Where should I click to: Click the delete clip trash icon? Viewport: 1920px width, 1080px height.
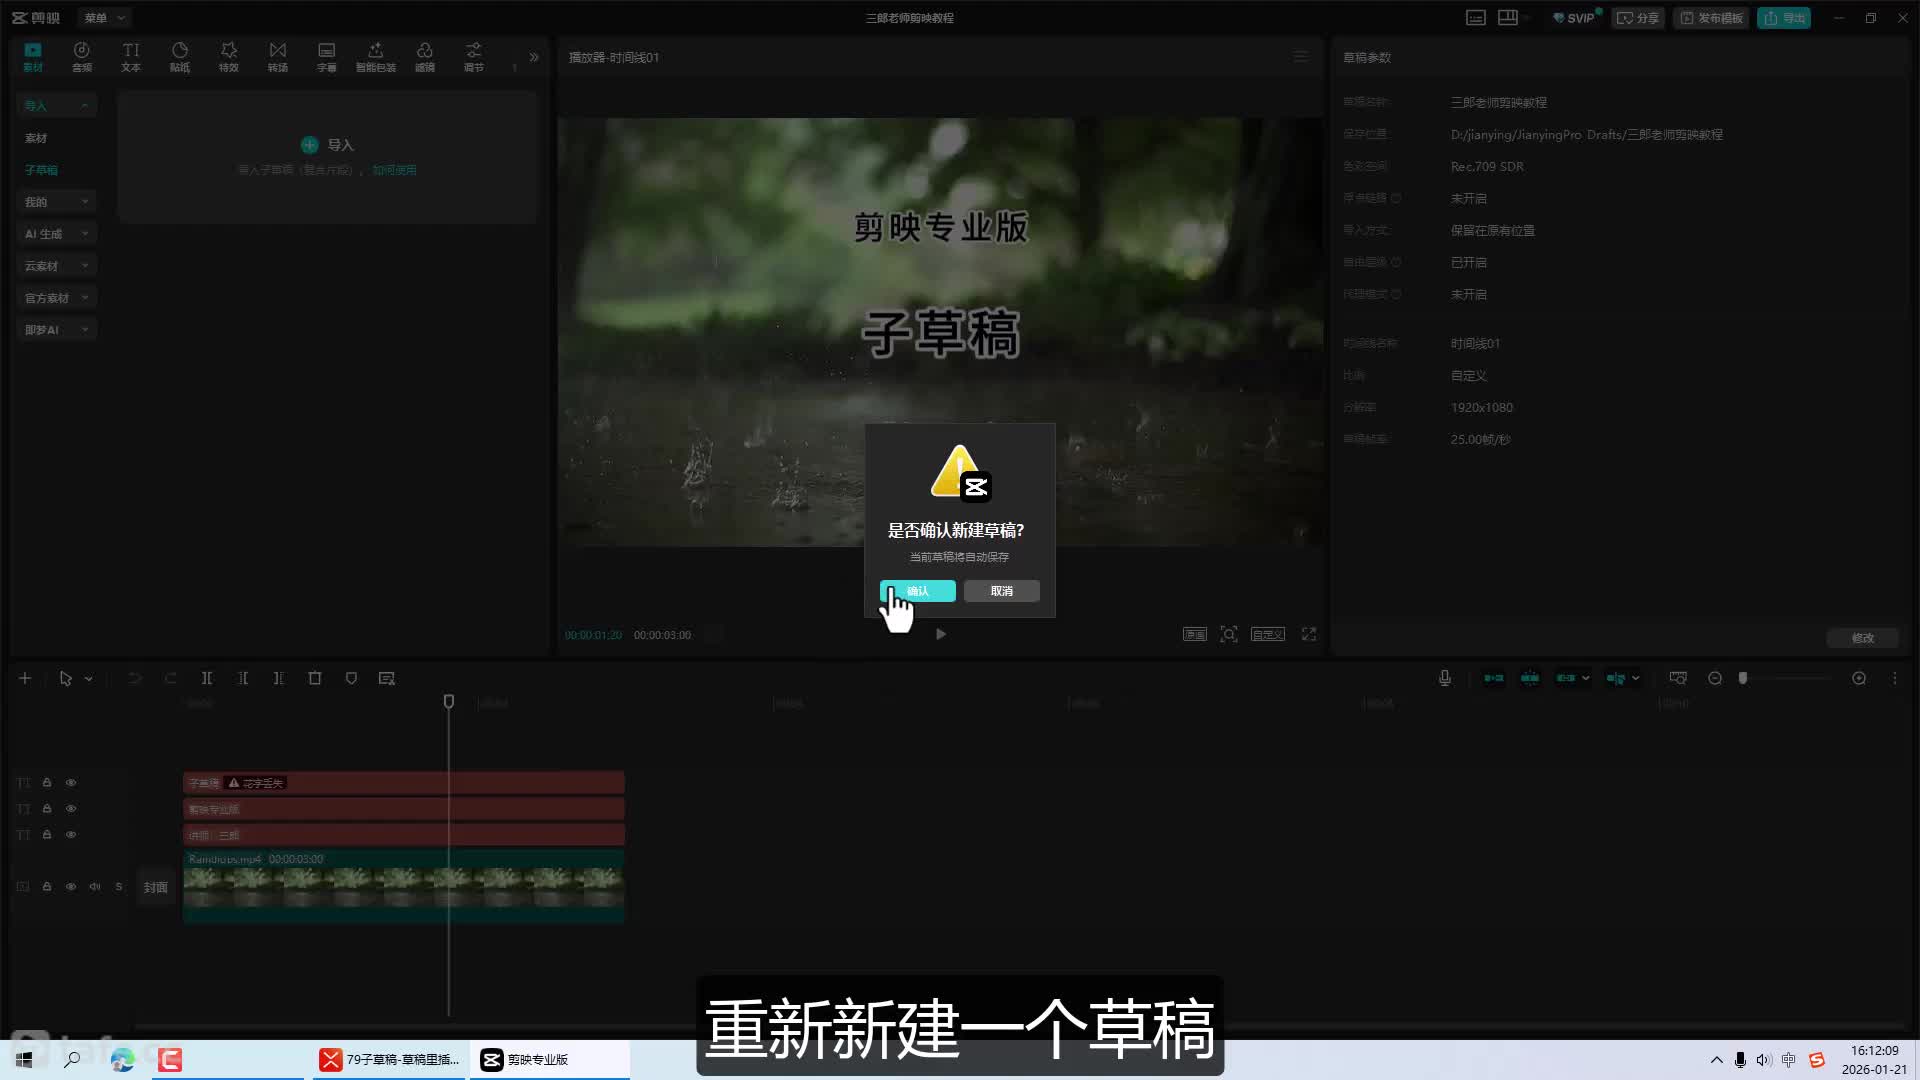click(315, 678)
